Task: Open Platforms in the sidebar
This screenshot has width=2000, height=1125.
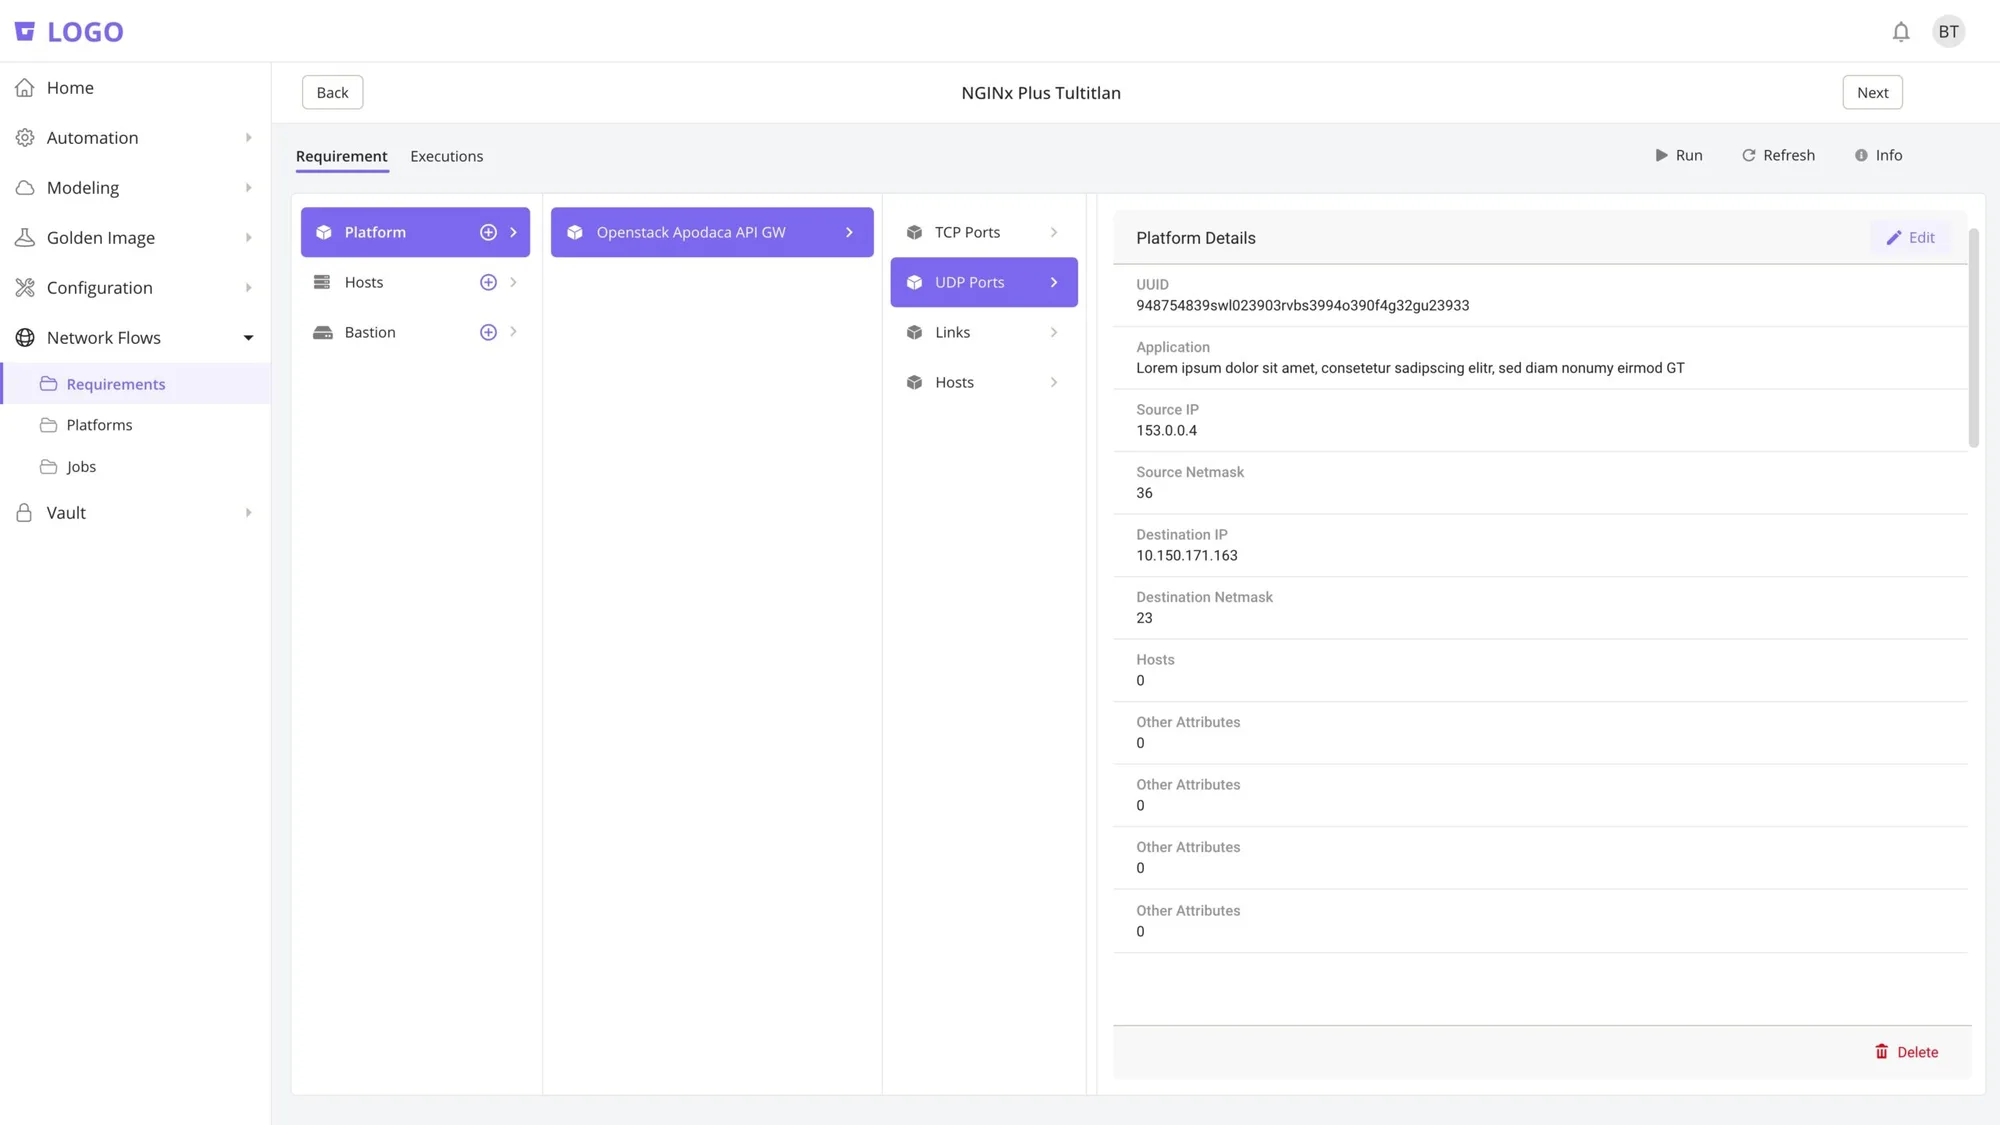Action: point(136,425)
